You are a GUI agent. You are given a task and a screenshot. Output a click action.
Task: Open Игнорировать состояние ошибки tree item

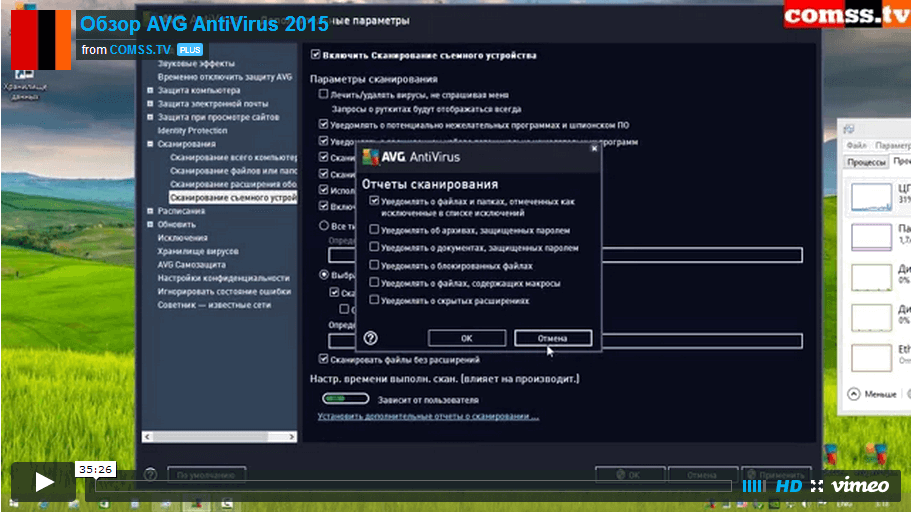point(224,291)
